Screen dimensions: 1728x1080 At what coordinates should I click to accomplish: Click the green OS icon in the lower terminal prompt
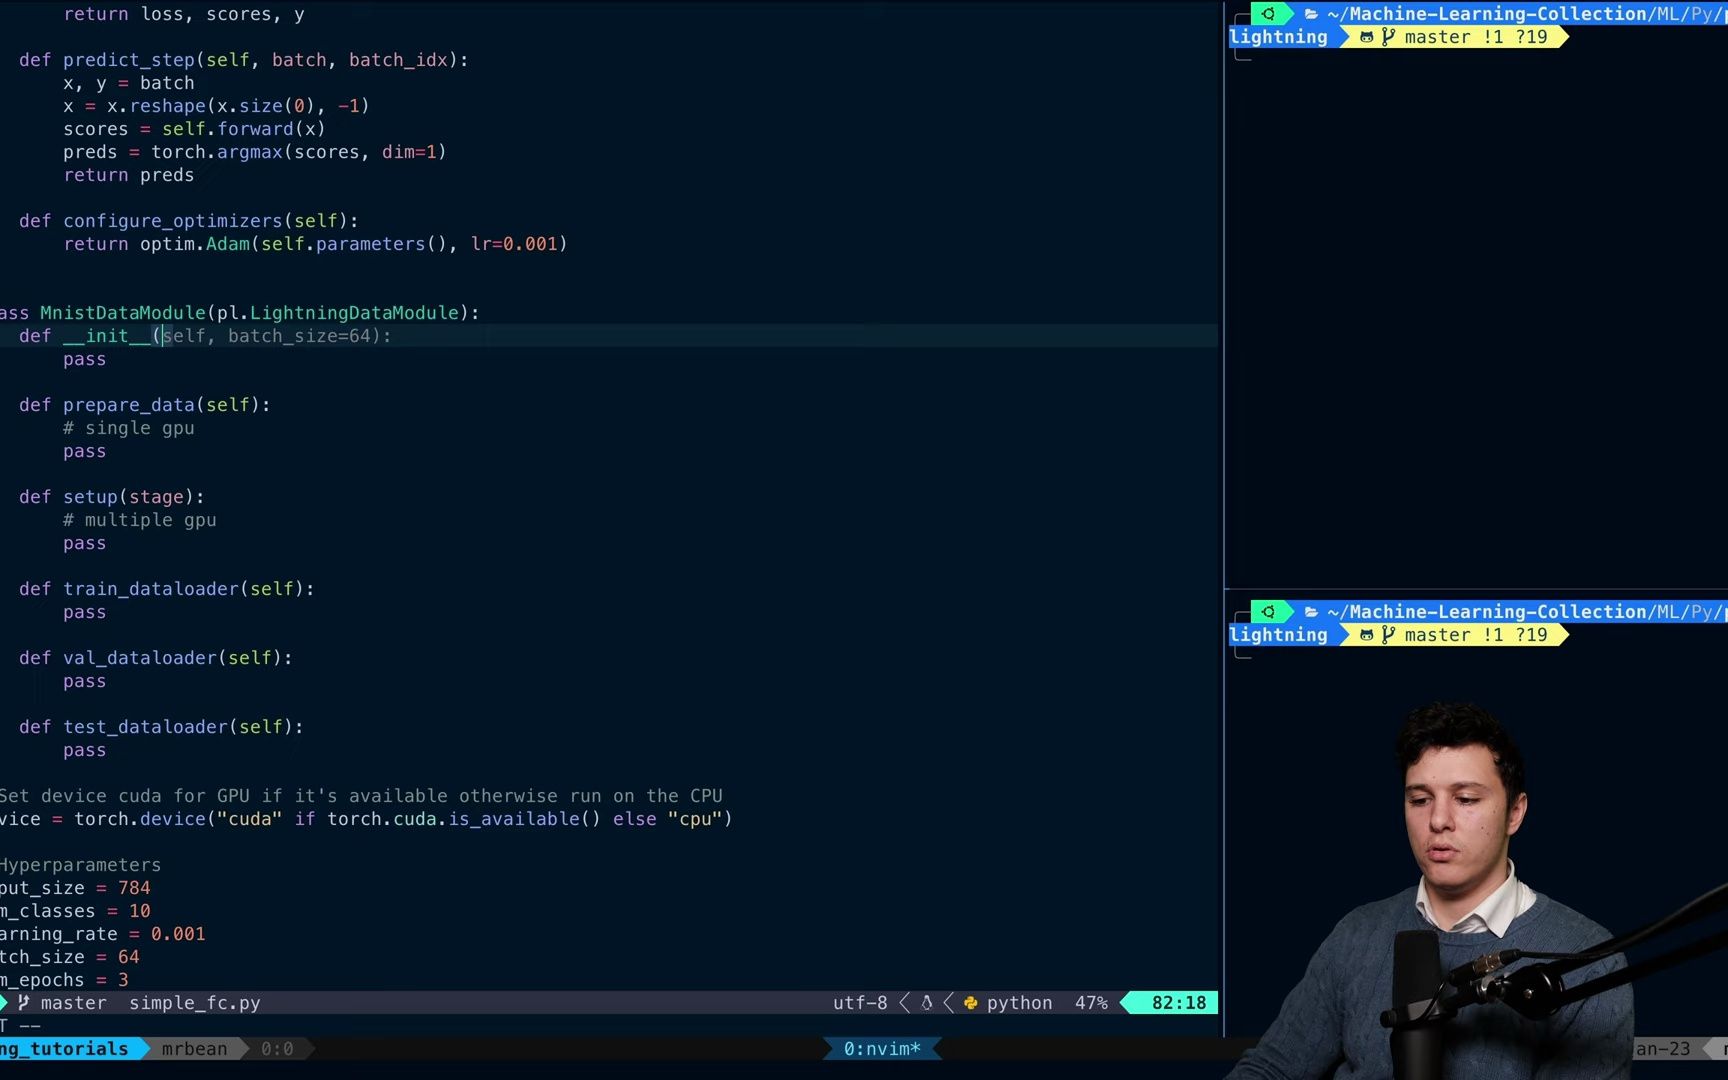tap(1268, 612)
